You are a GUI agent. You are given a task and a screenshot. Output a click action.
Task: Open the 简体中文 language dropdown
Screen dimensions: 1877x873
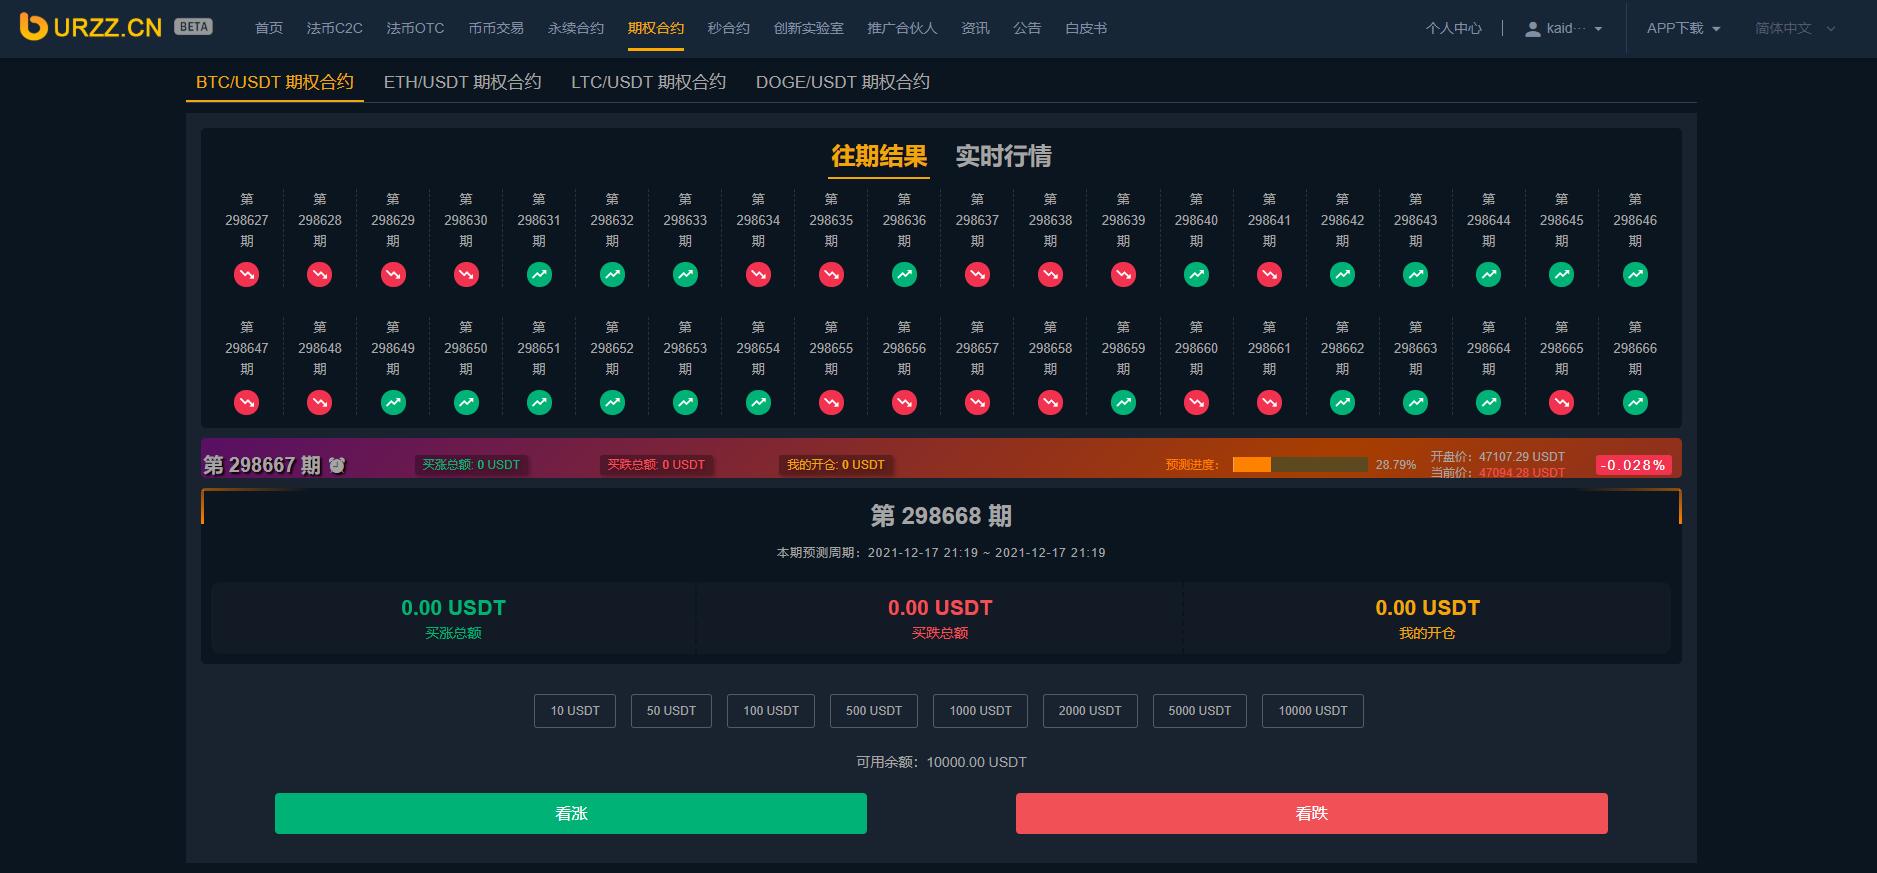(x=1795, y=29)
